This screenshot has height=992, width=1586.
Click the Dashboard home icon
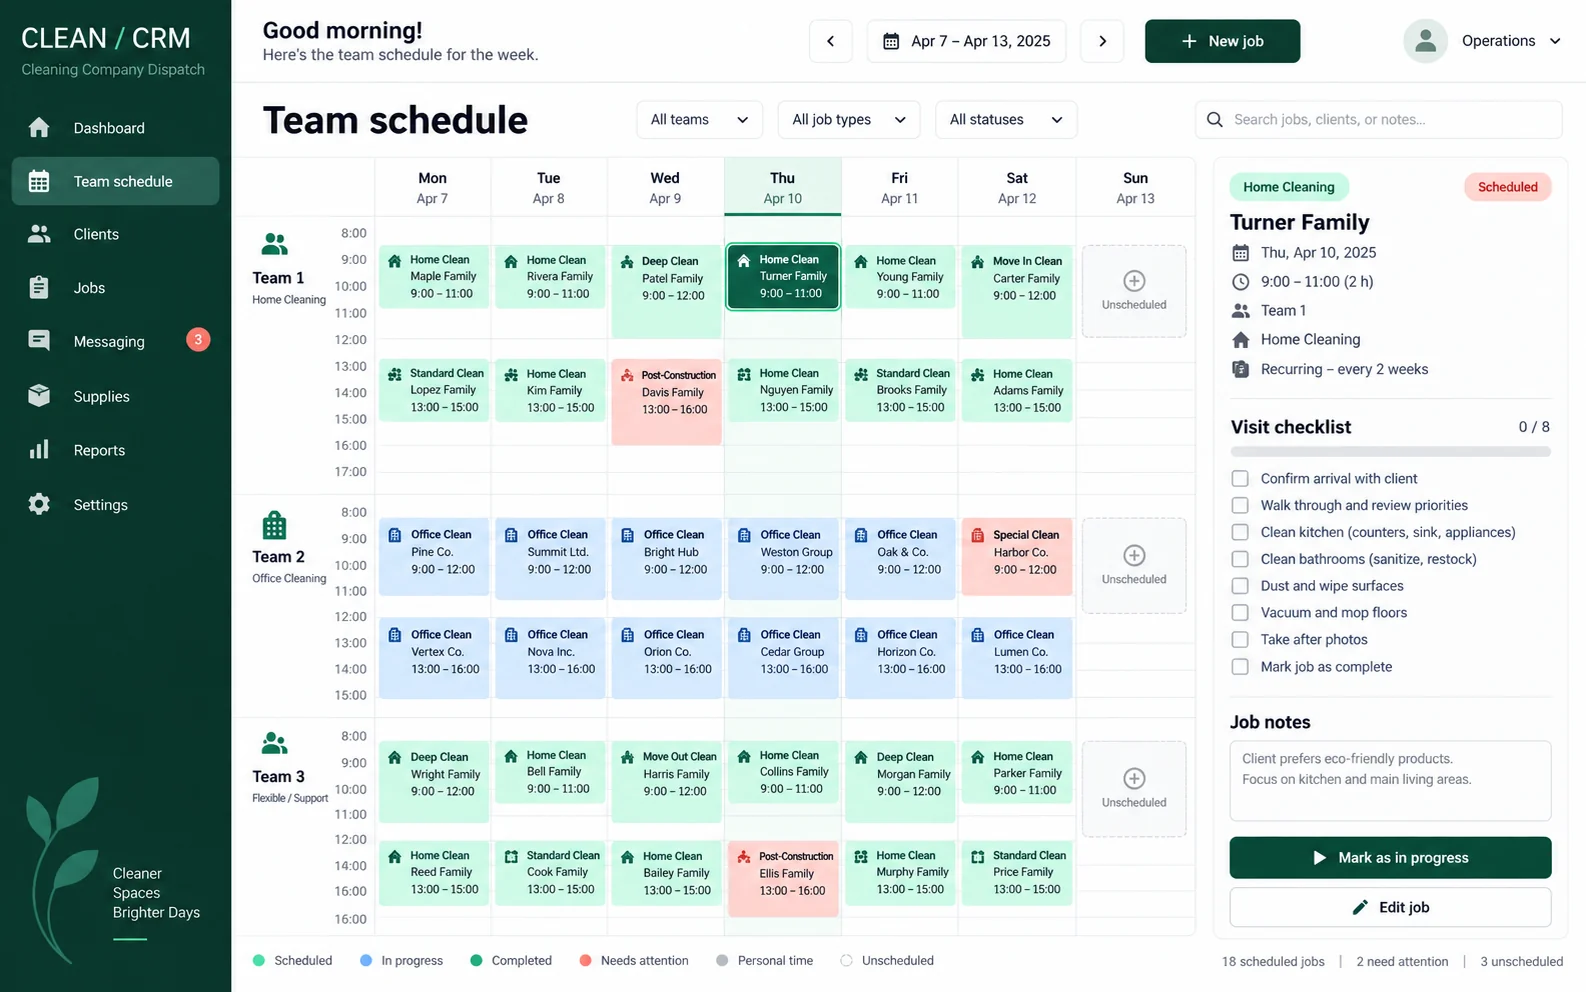click(39, 127)
